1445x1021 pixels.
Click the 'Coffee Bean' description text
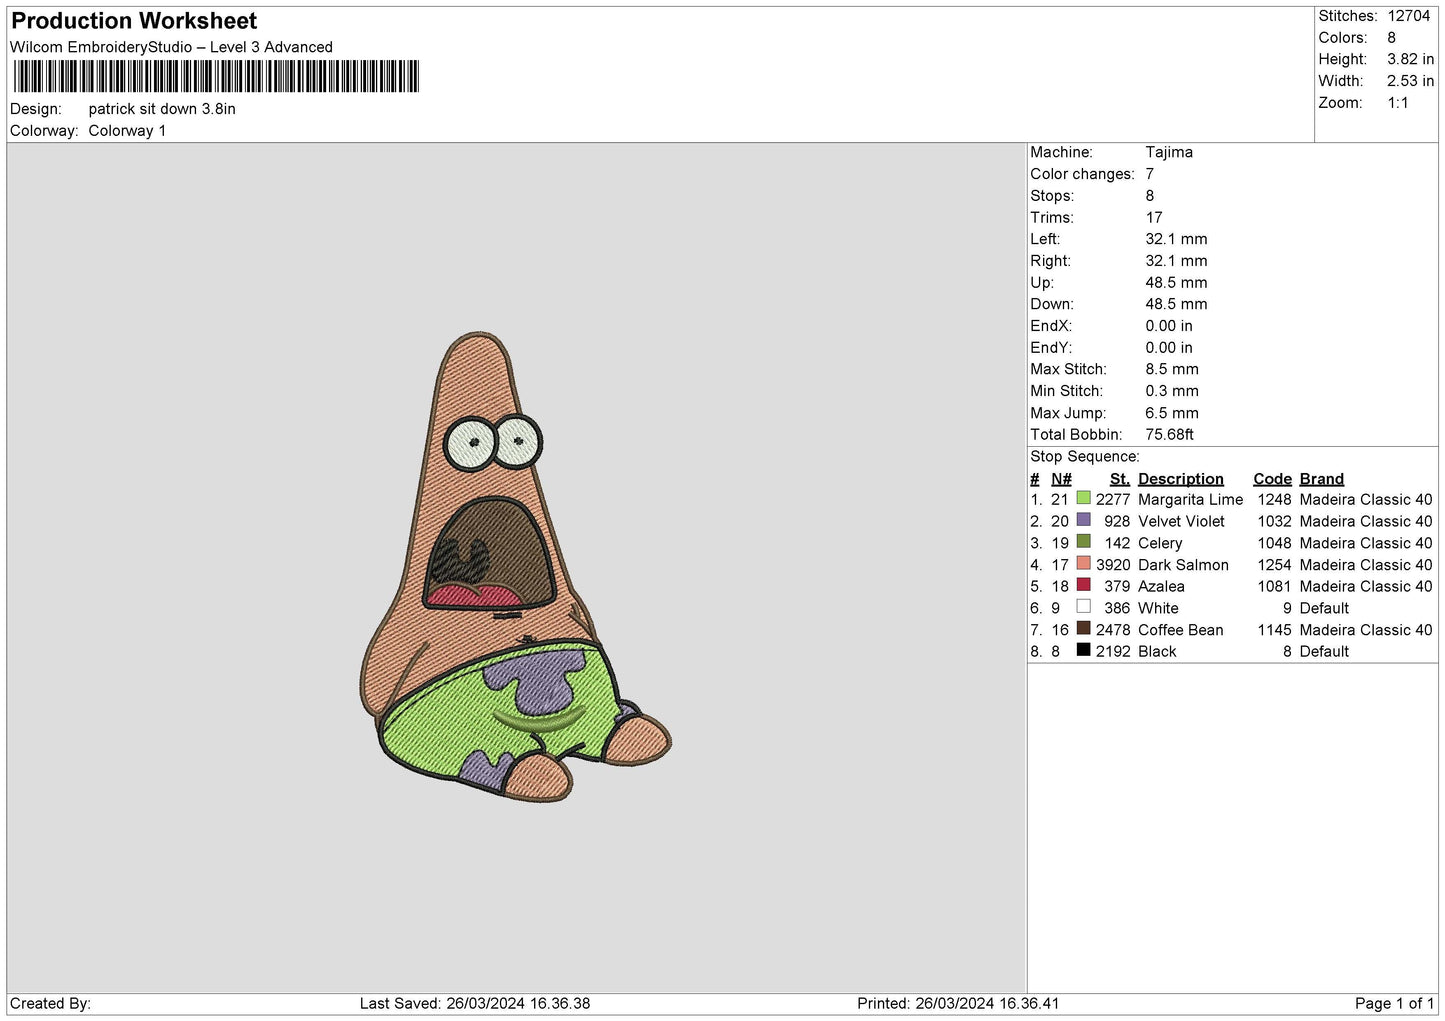tap(1181, 630)
